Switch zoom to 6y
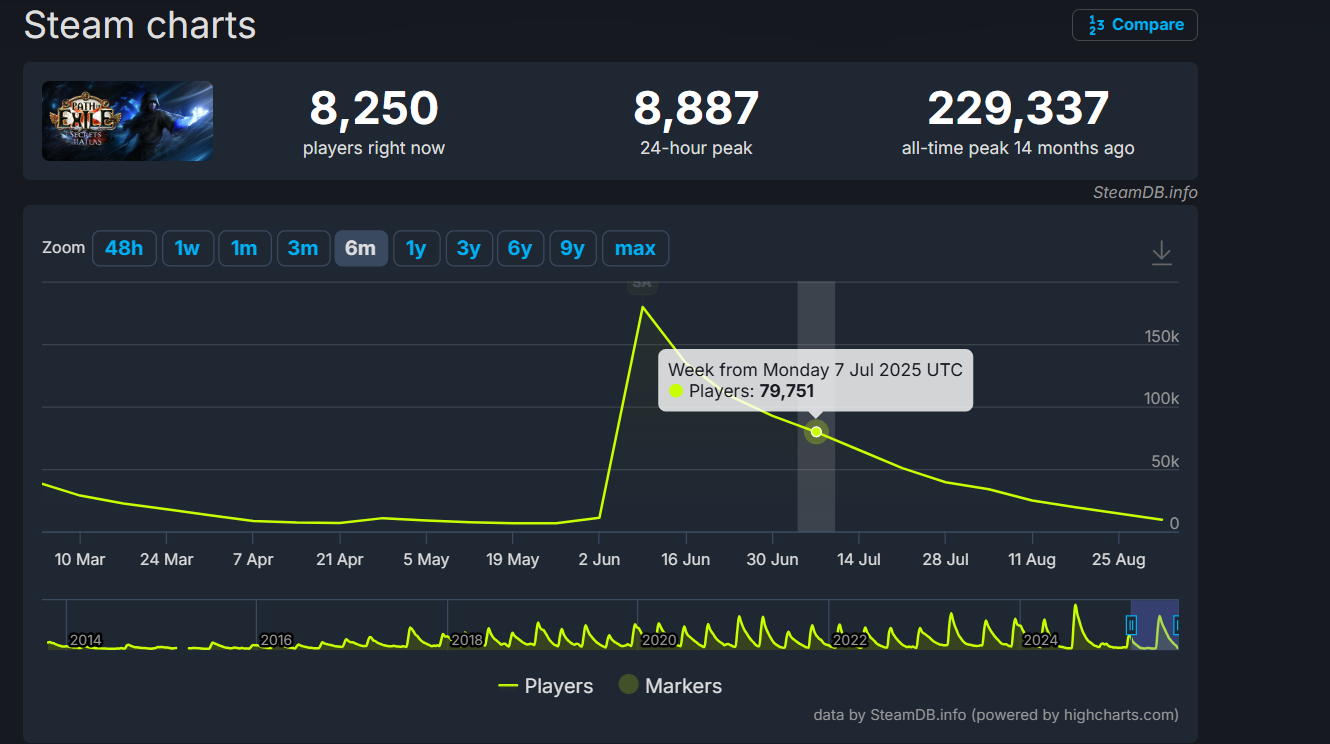 click(x=520, y=249)
